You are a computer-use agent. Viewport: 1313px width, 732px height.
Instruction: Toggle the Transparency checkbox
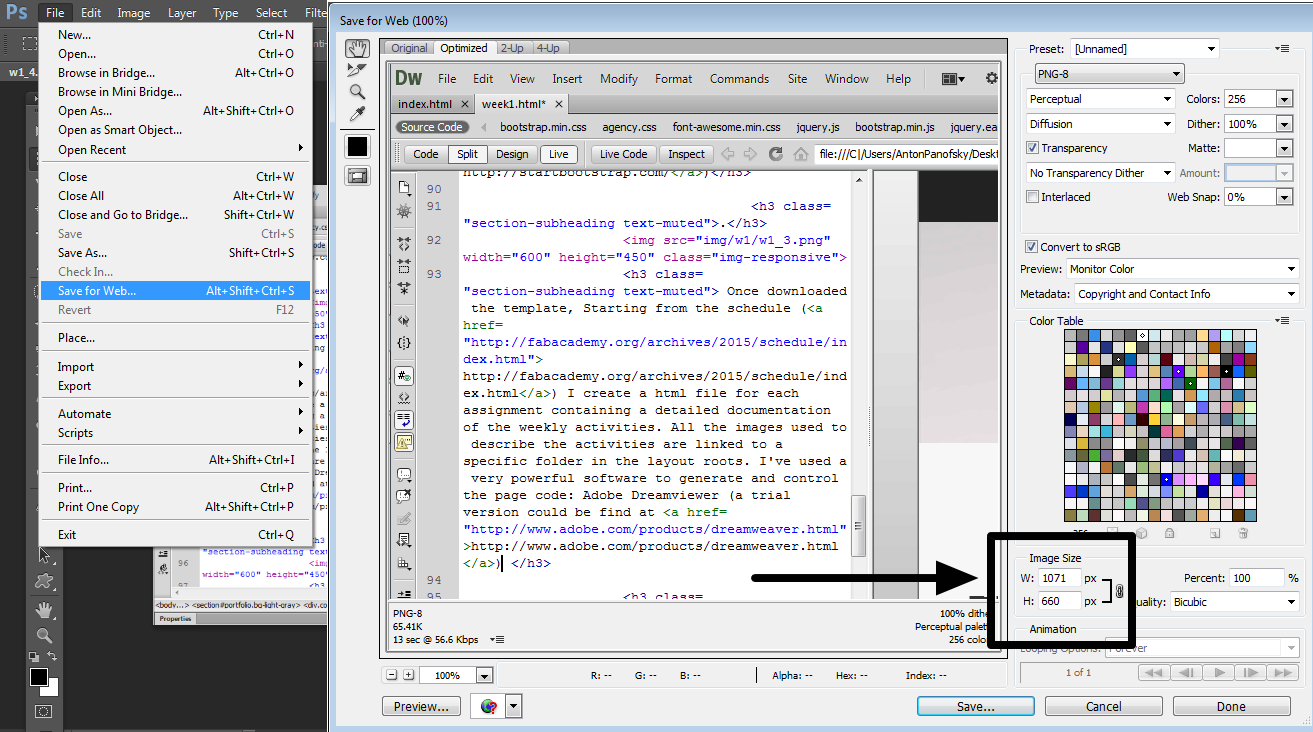[1033, 148]
